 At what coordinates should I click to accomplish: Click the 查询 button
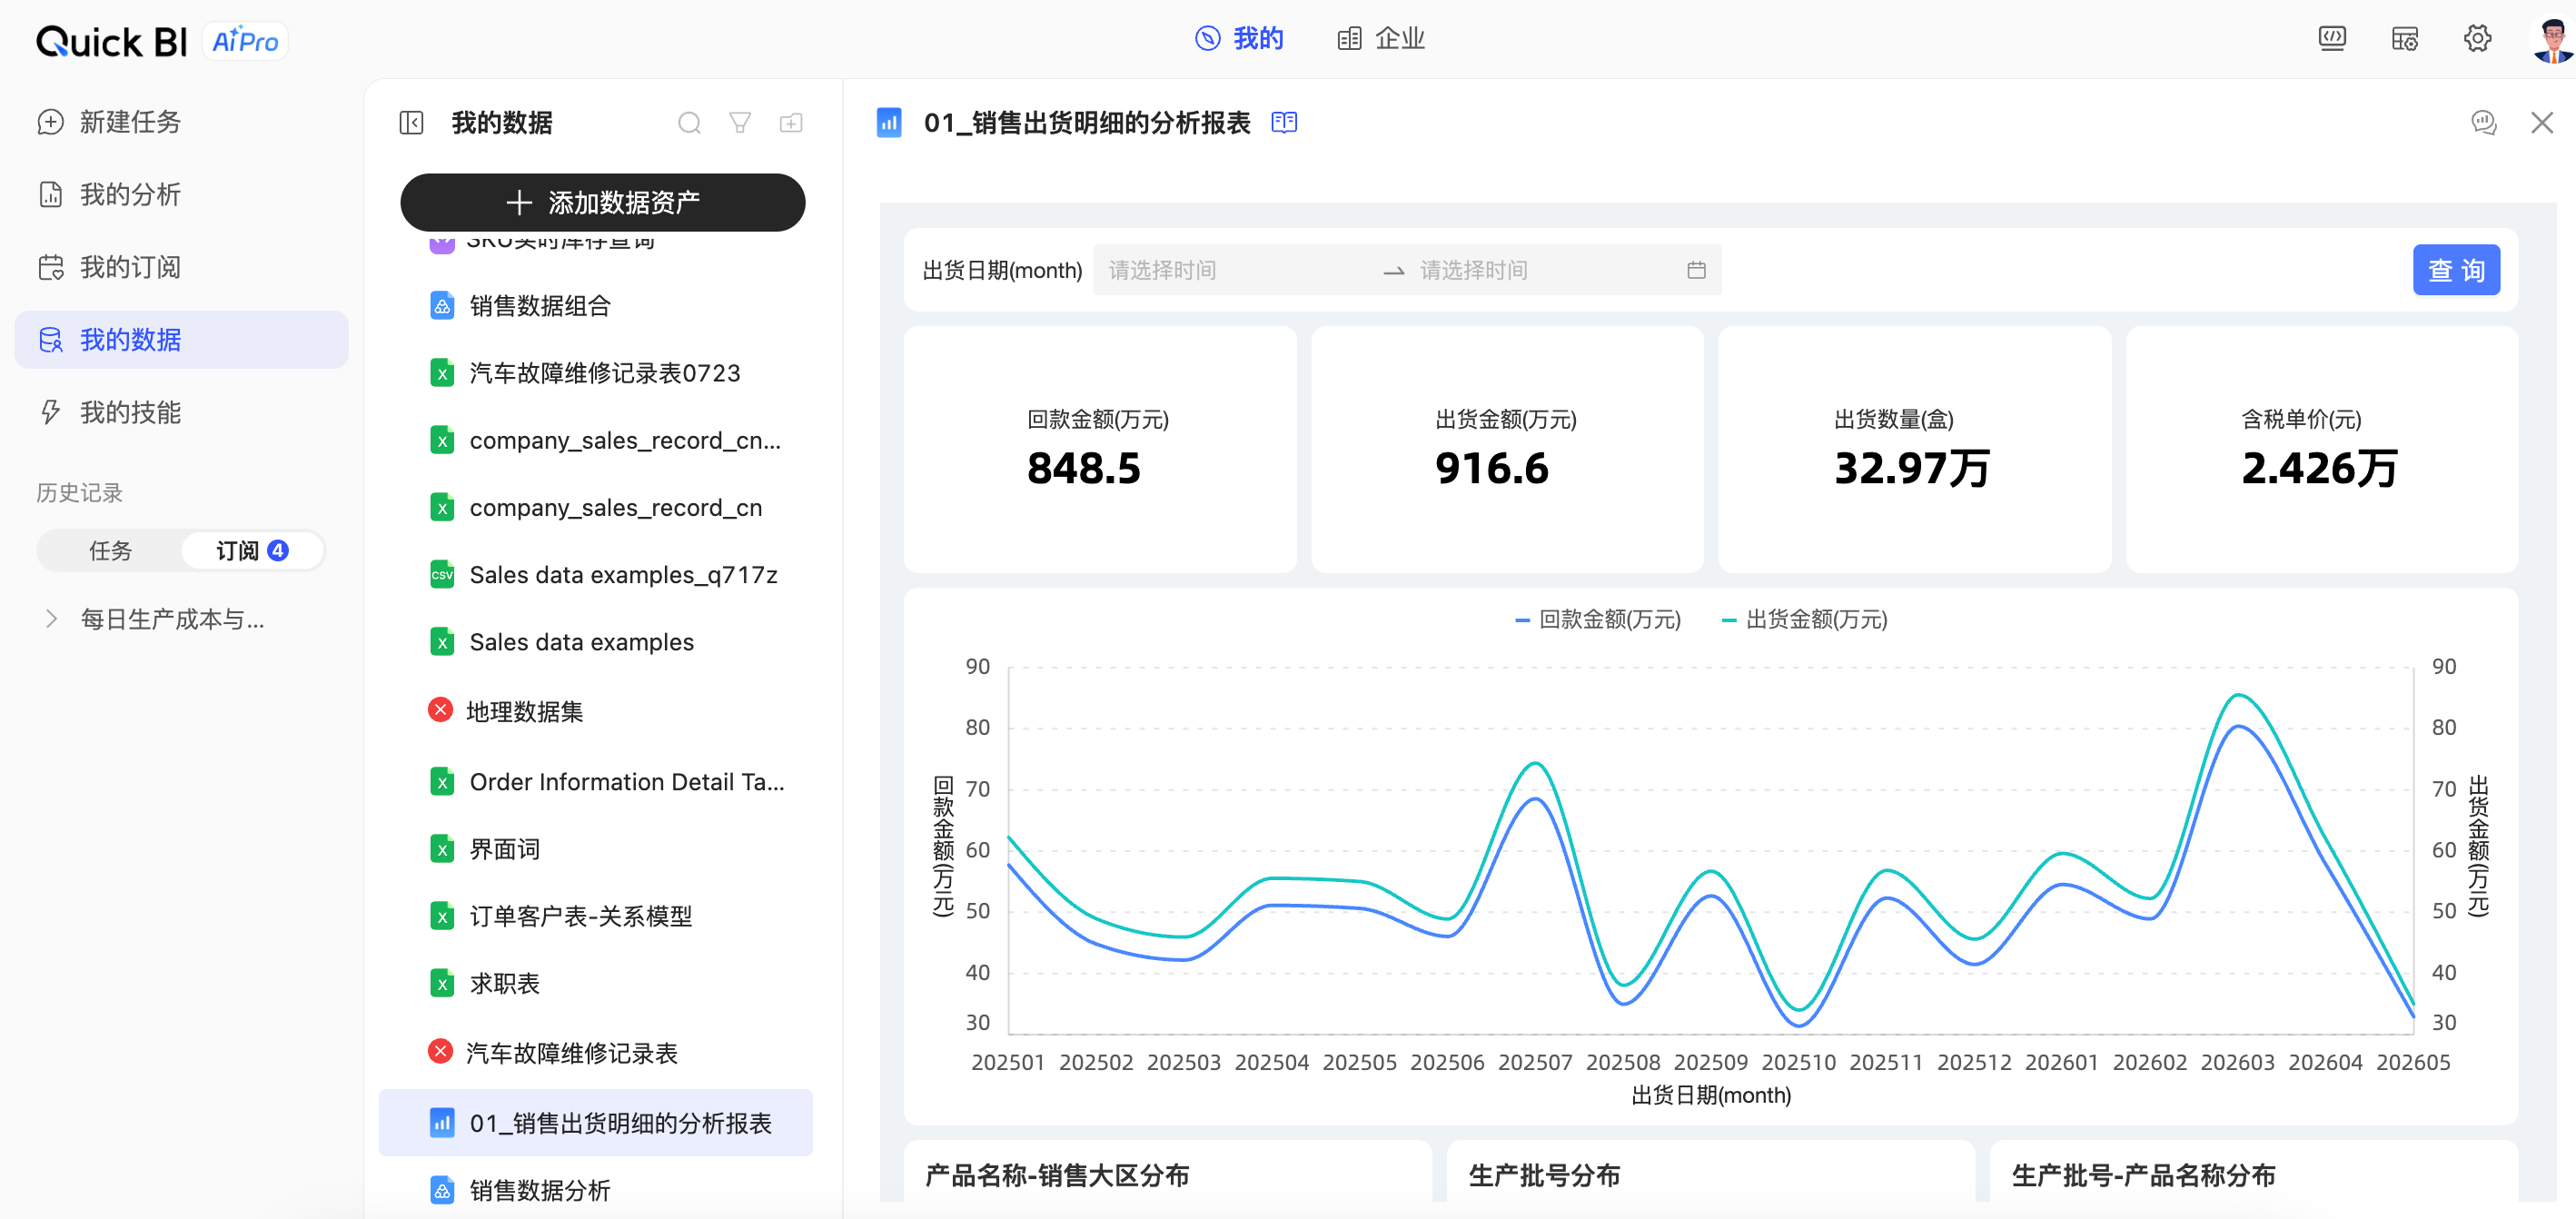point(2456,270)
